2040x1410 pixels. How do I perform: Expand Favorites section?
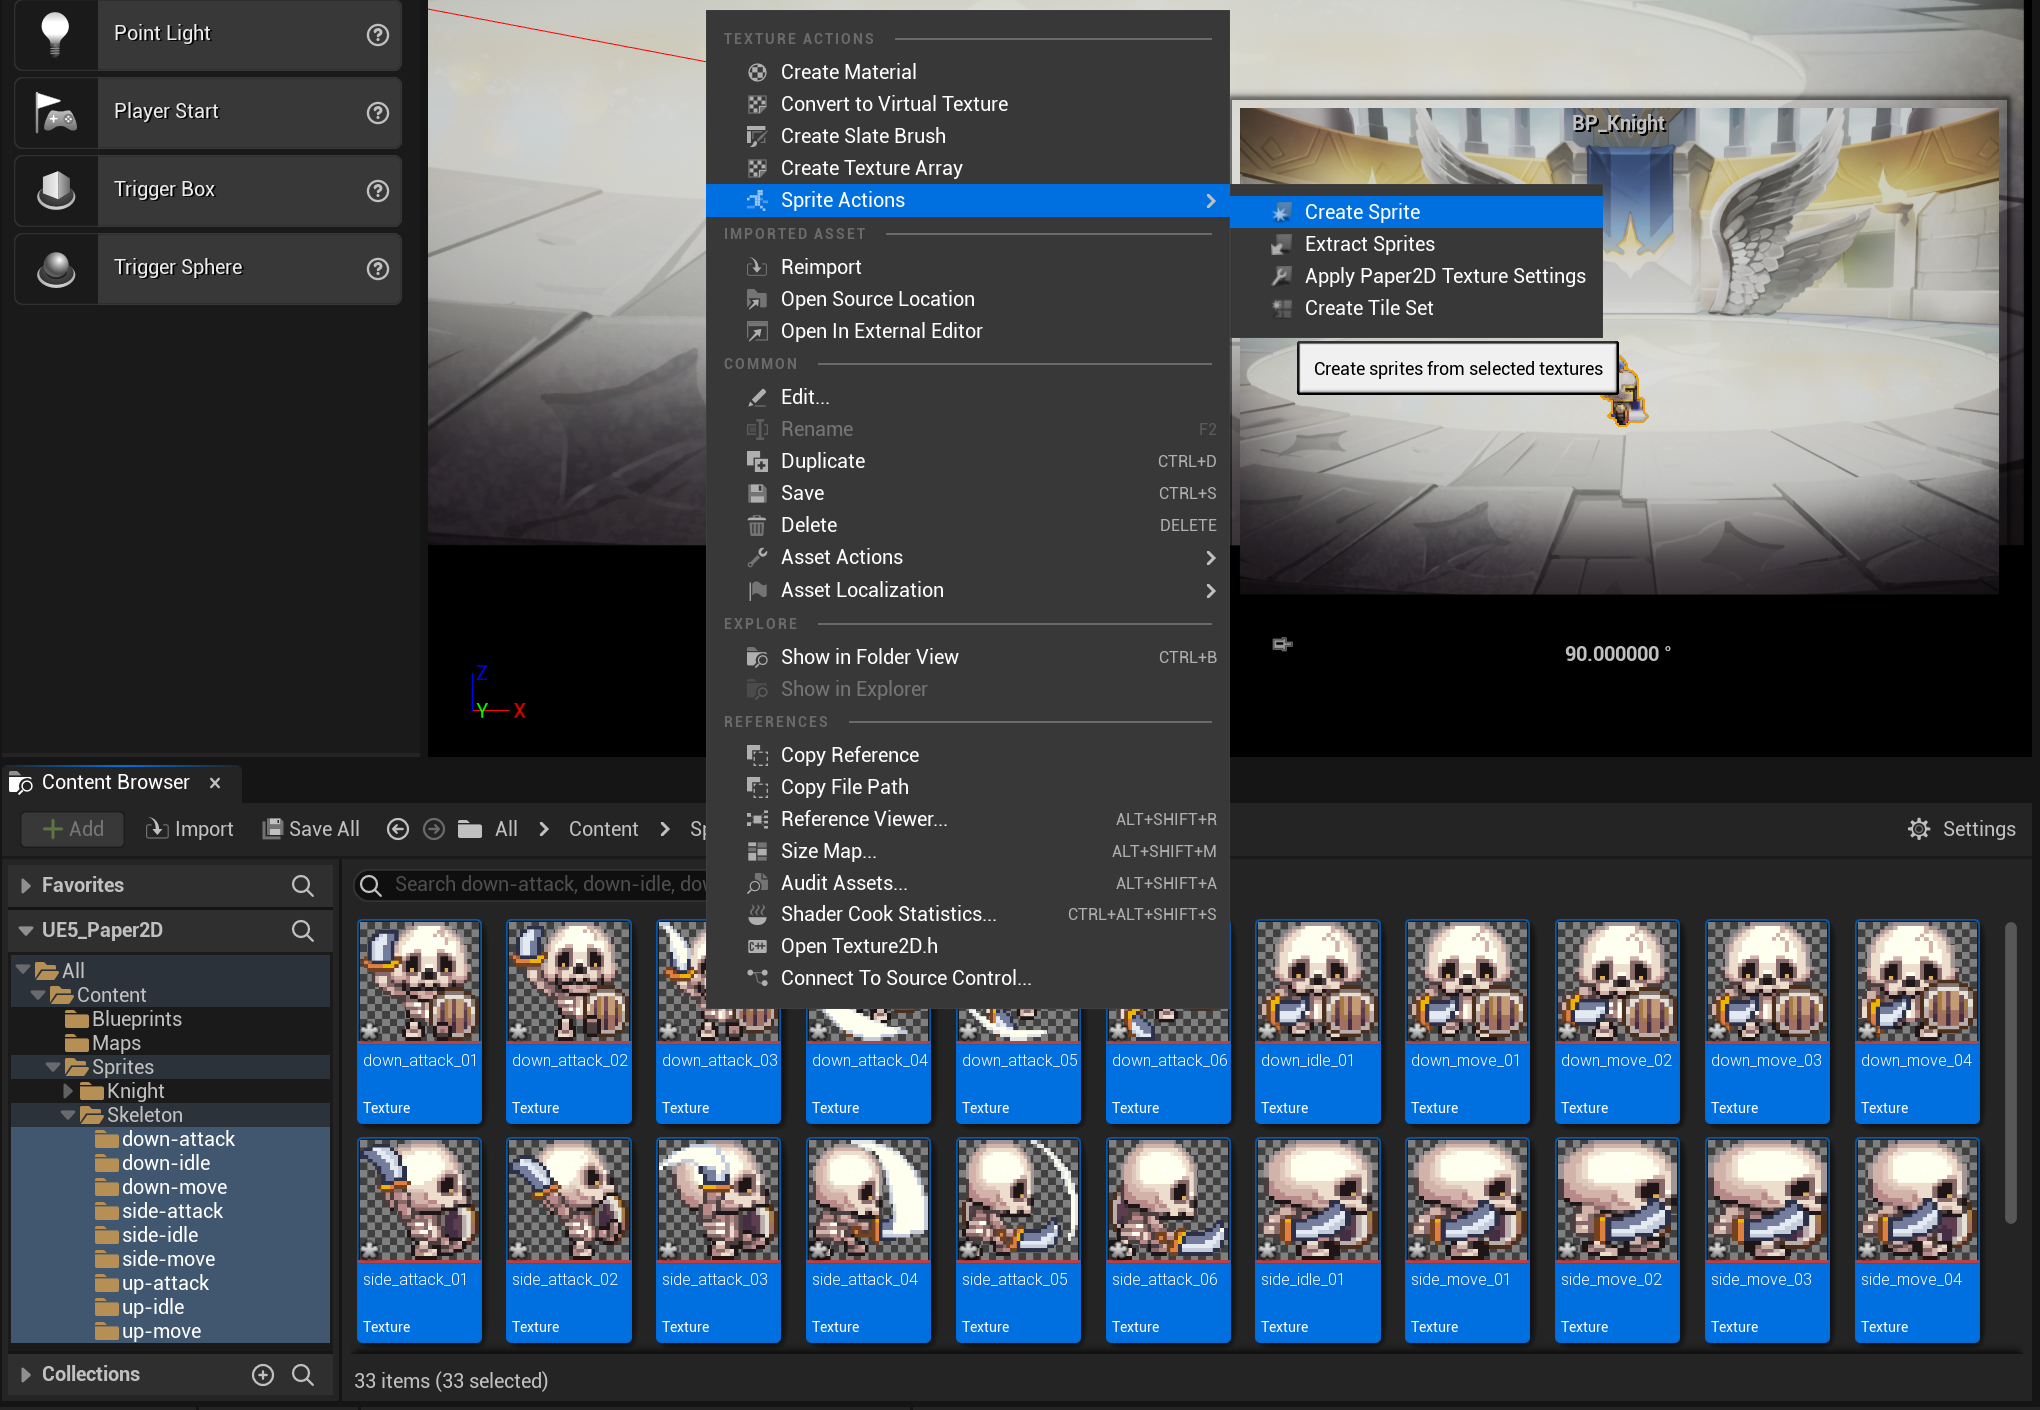tap(26, 885)
